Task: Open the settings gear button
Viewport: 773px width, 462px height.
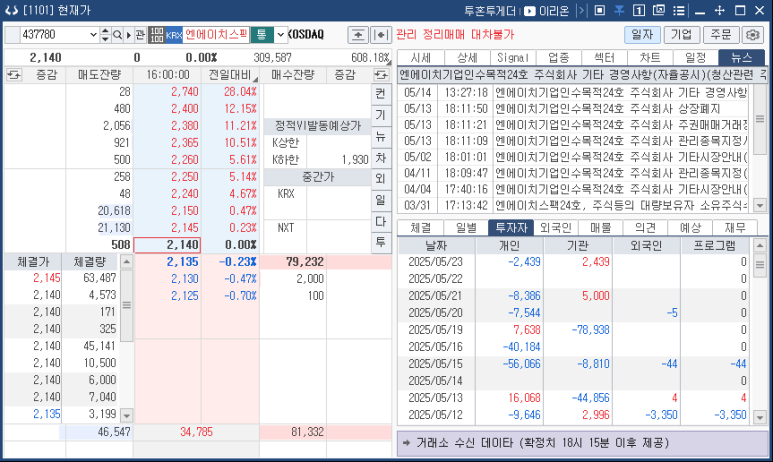Action: point(752,35)
